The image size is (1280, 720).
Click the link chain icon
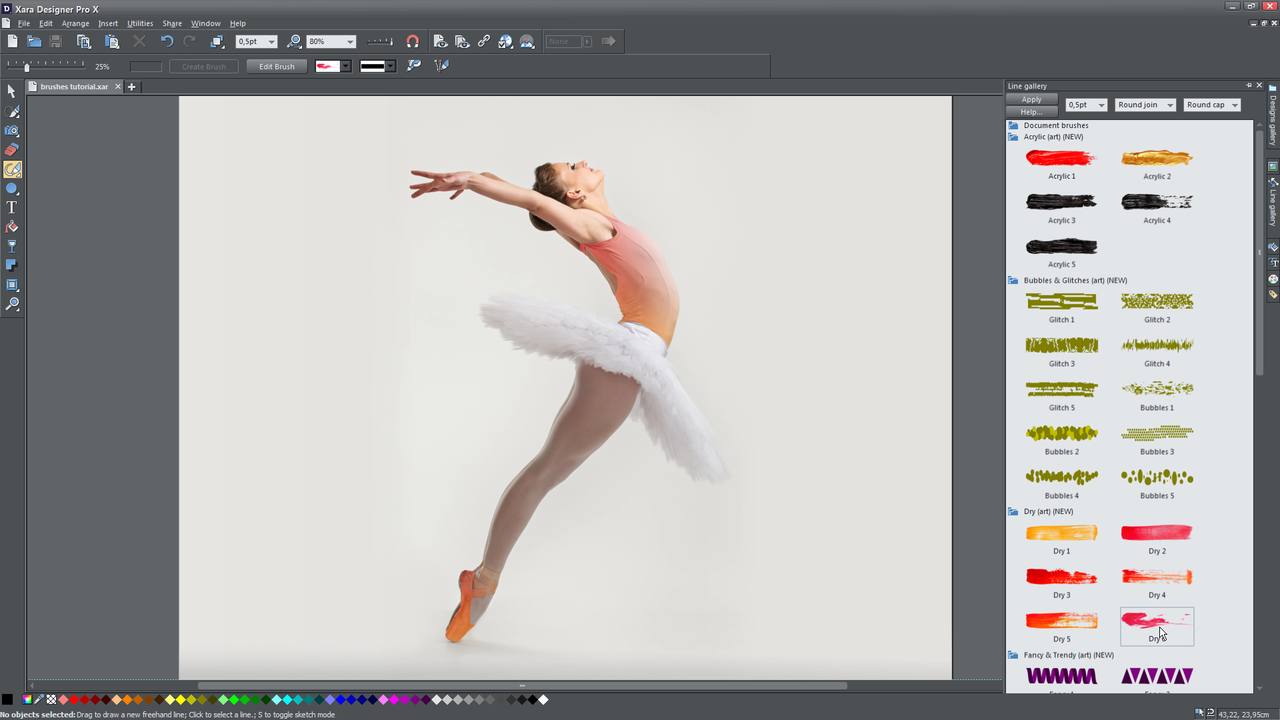pos(484,41)
